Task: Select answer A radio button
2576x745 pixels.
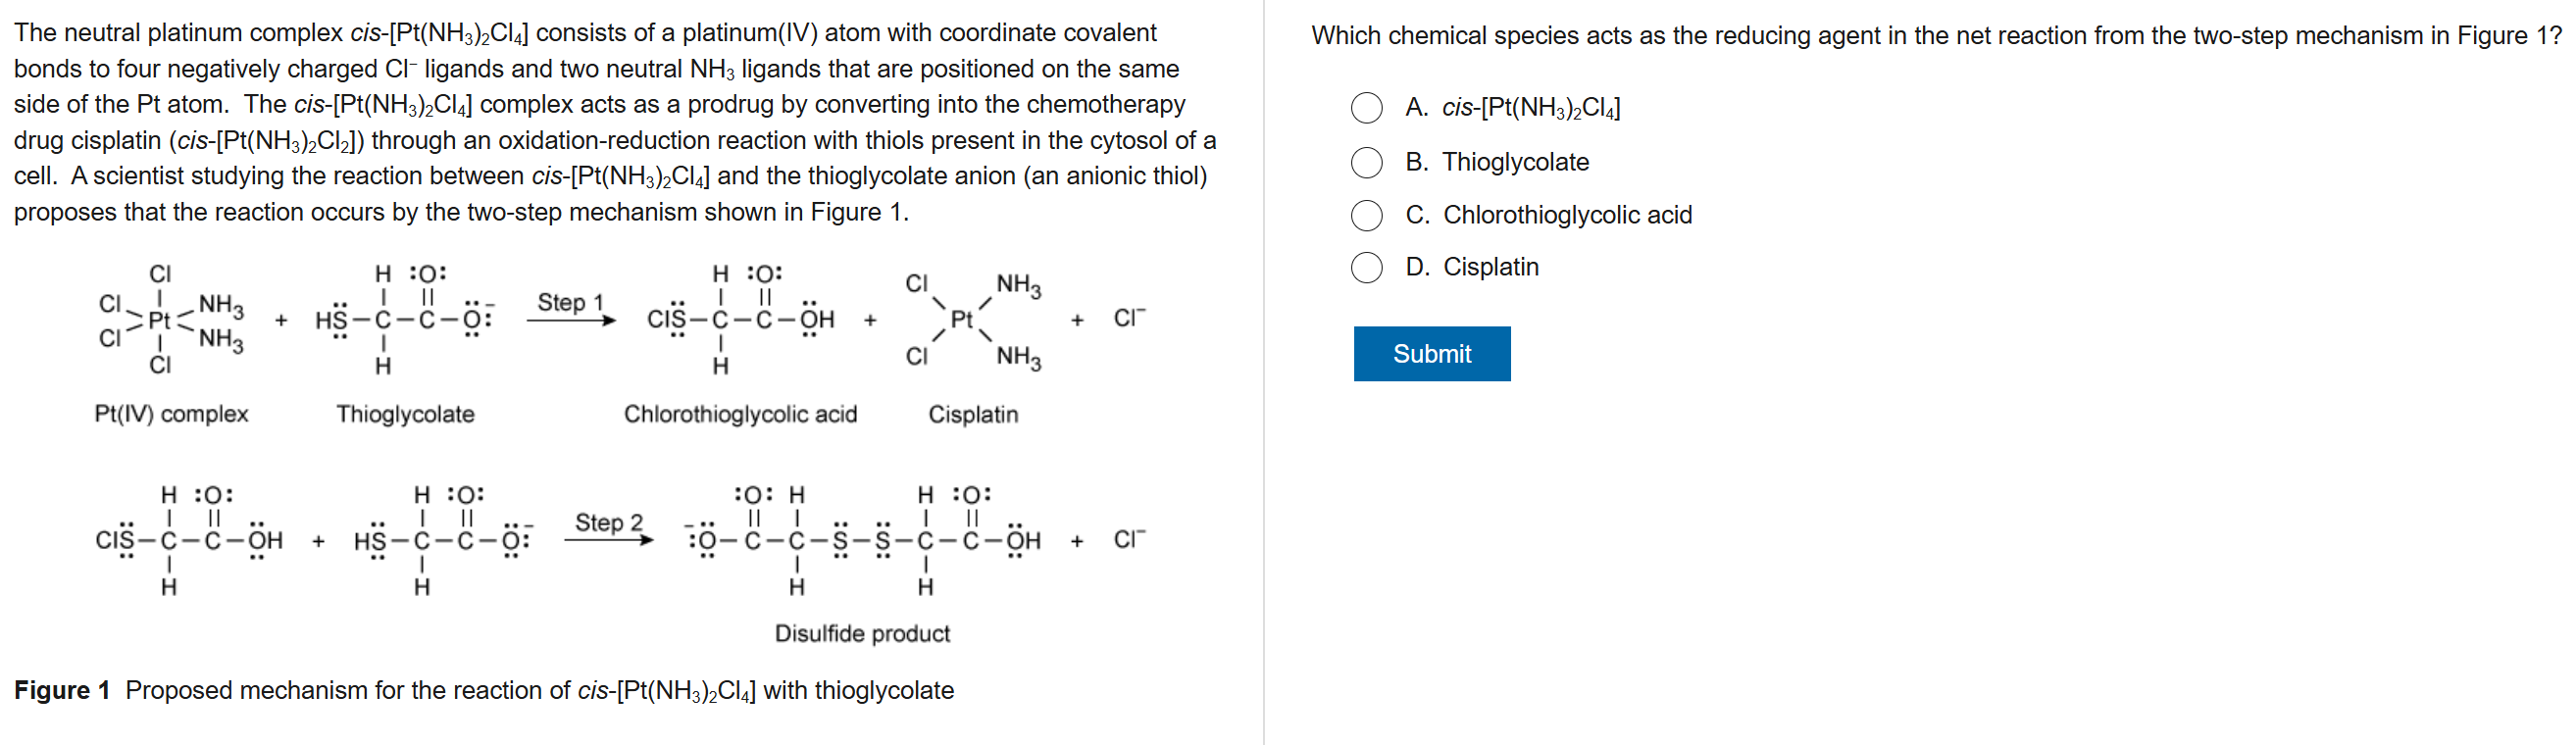Action: tap(1366, 108)
